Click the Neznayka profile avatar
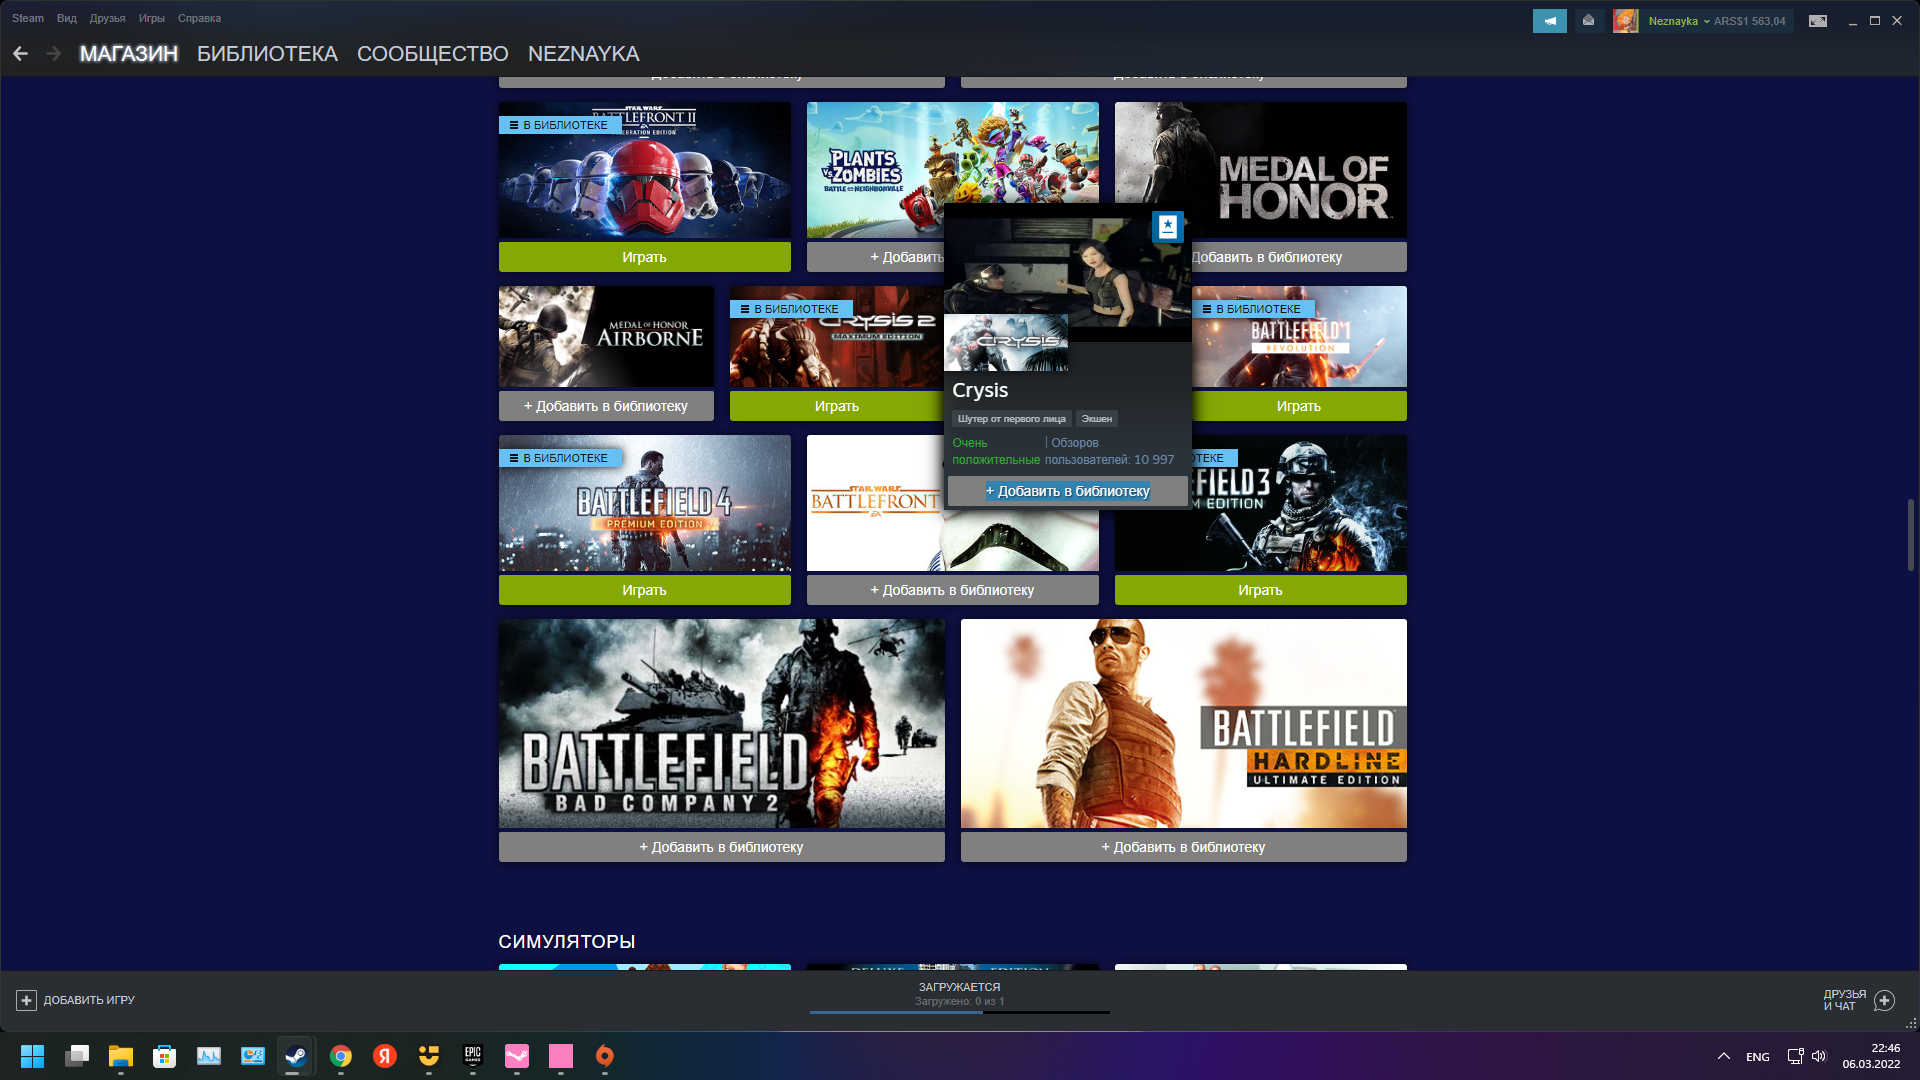 pyautogui.click(x=1625, y=21)
